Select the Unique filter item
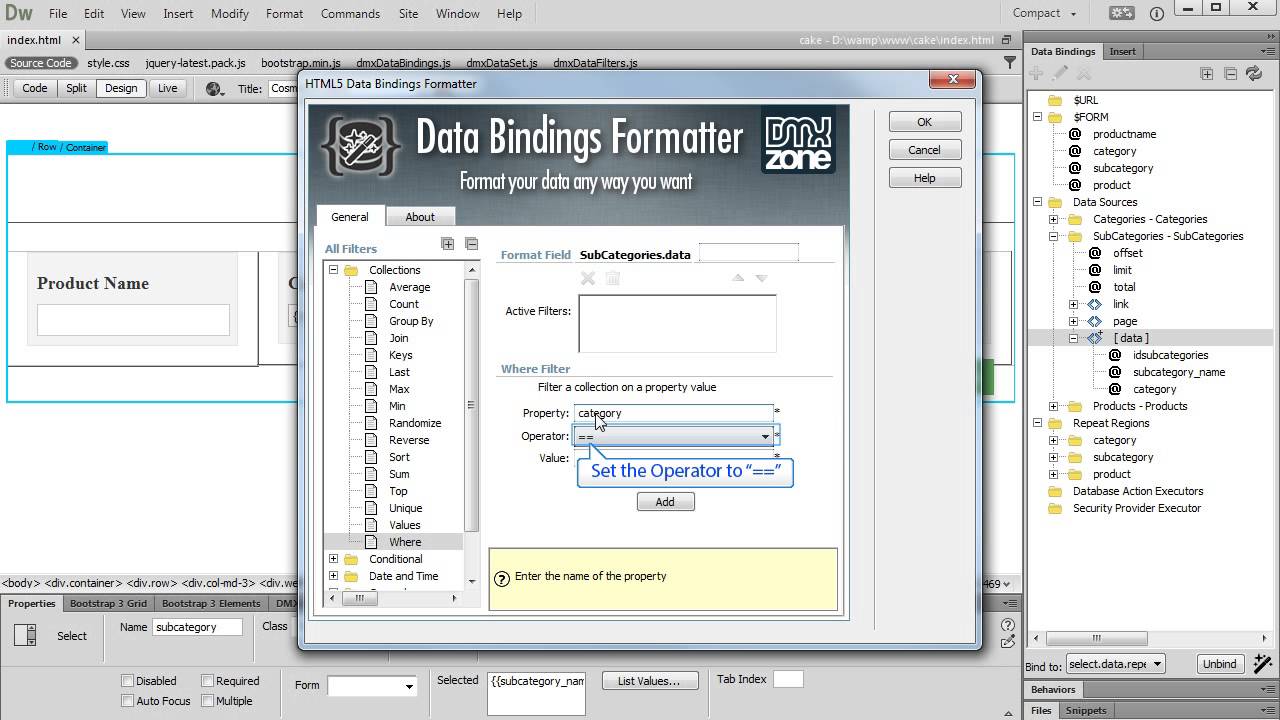 point(405,508)
